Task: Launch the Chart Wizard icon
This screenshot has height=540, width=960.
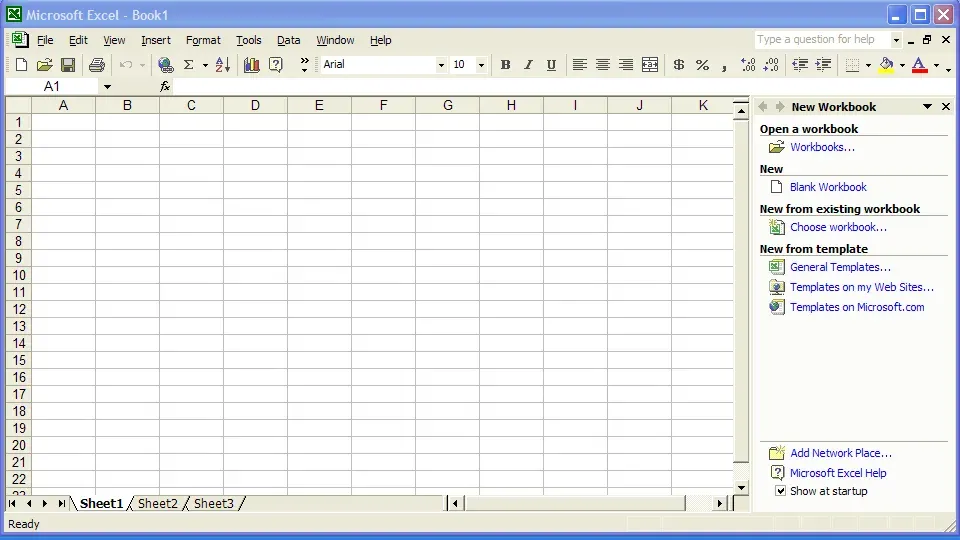Action: pos(251,65)
